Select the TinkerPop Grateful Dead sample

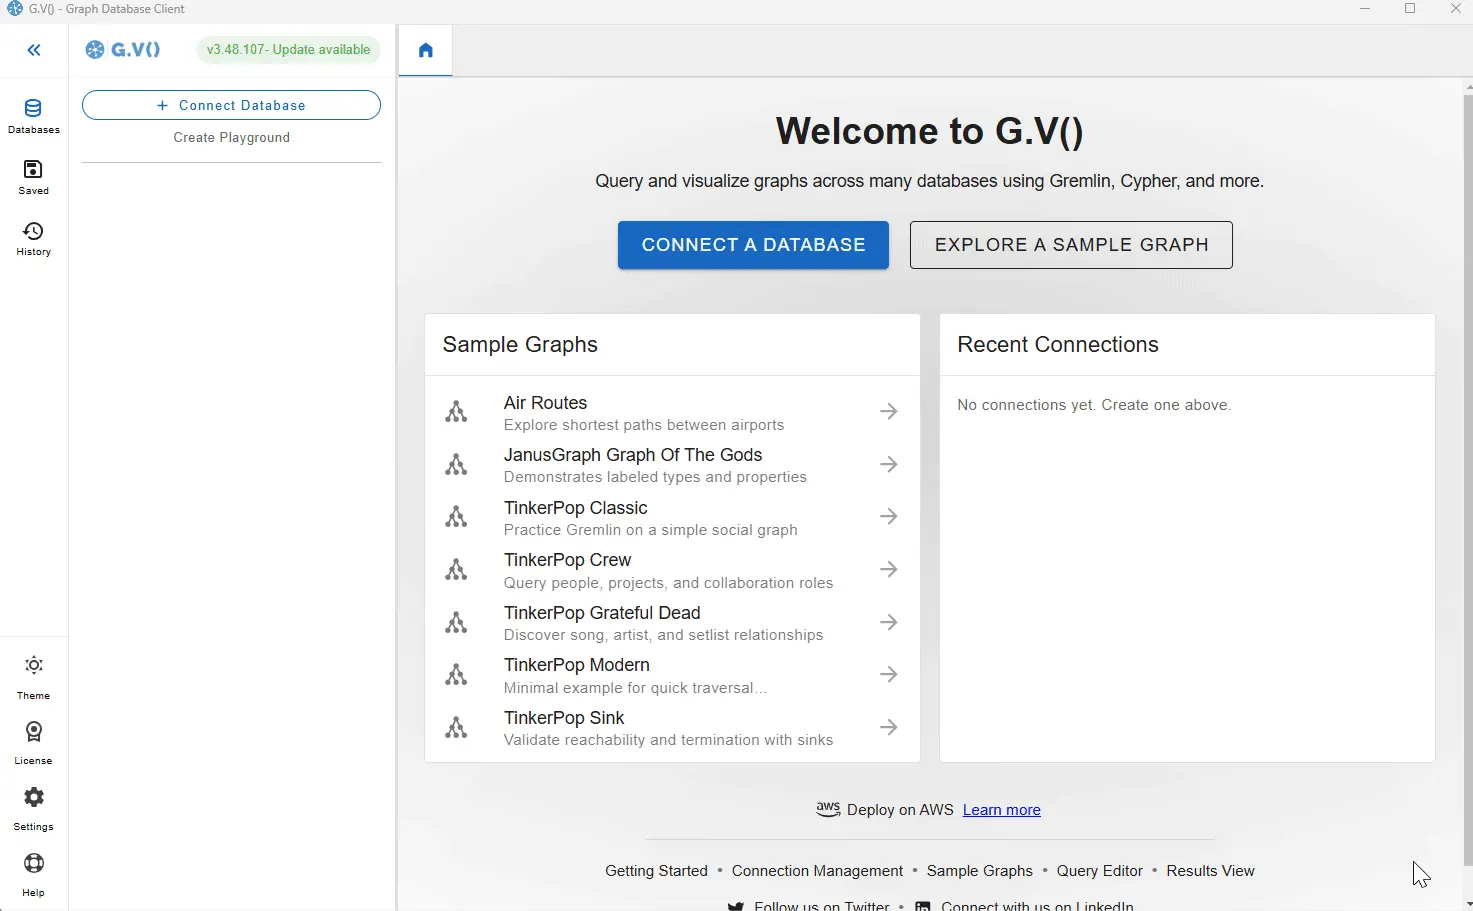pos(602,612)
